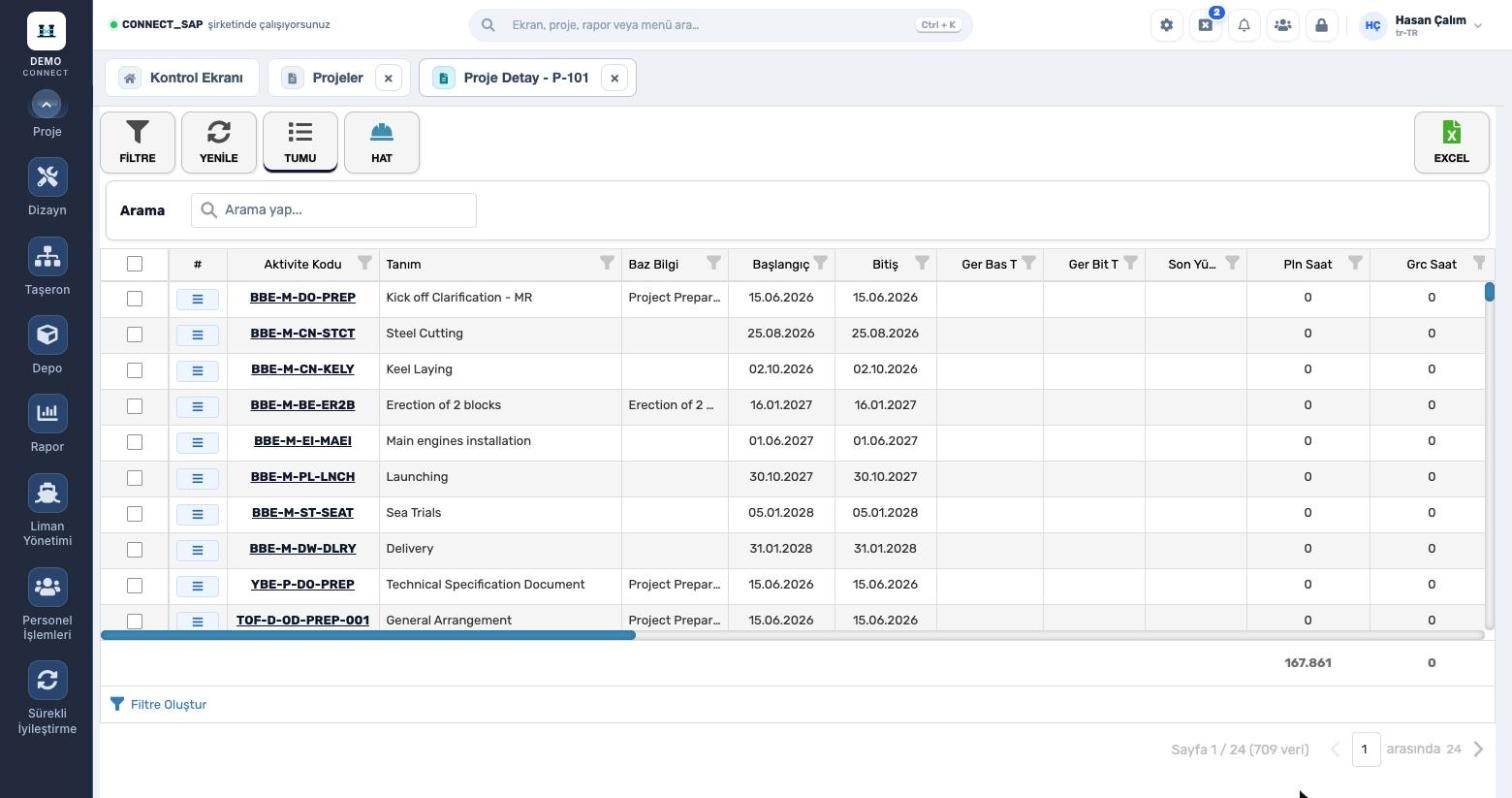Click the FİLTRE funnel toolbar button

tap(137, 142)
